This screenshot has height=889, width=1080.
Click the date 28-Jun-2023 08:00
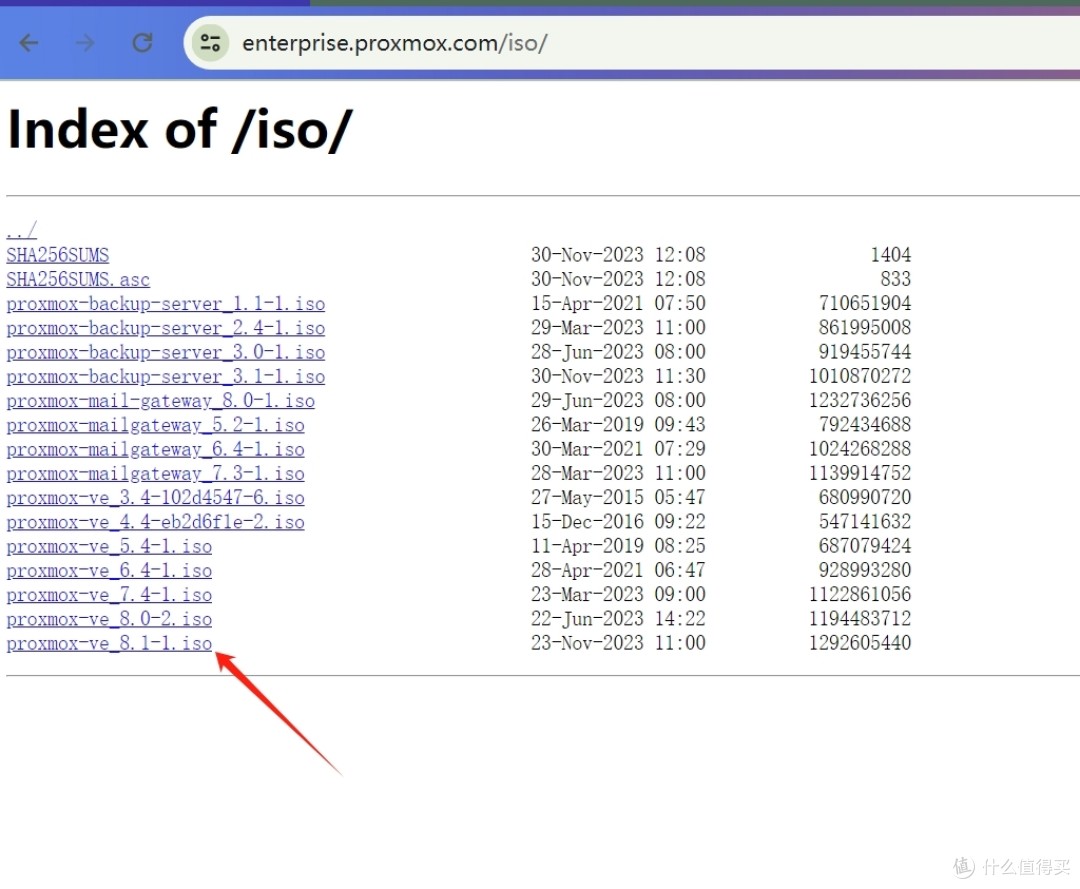point(618,352)
